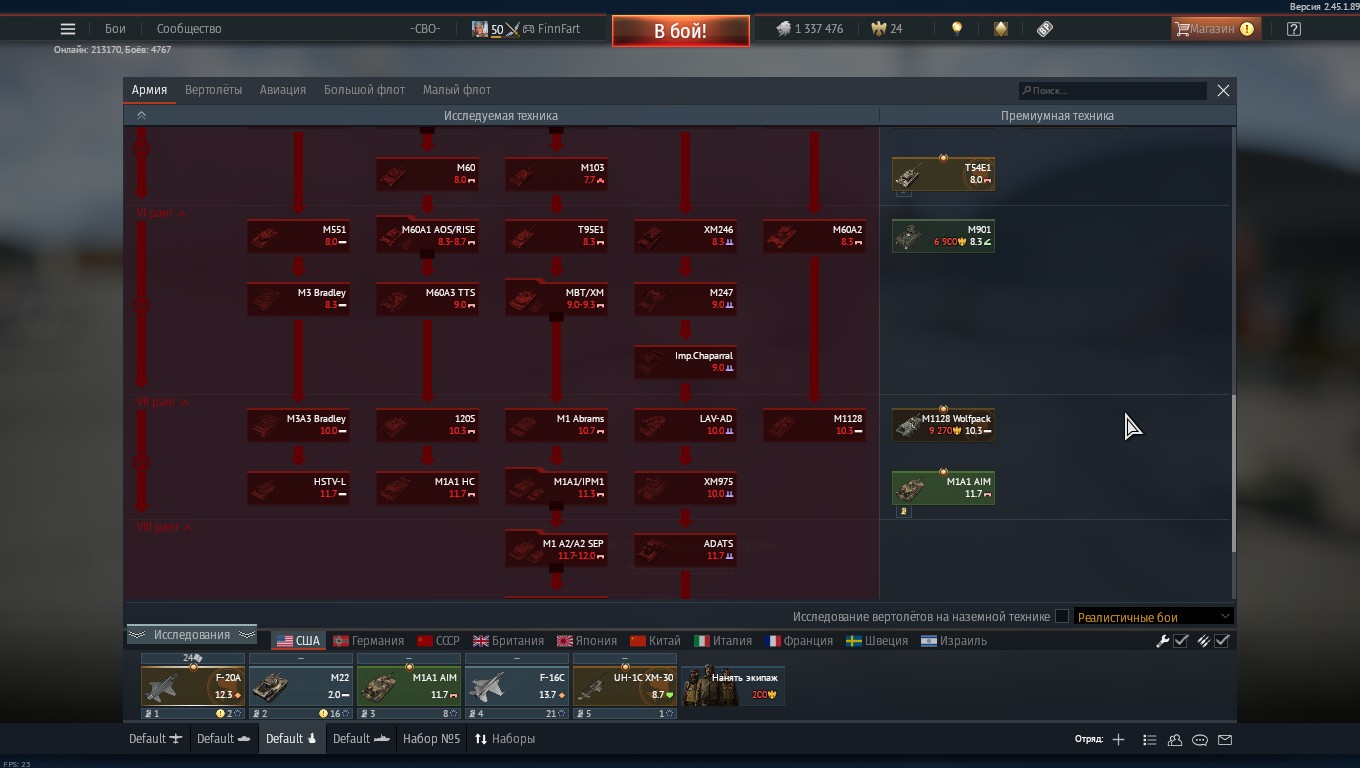Add squad member with plus icon
Screen dimensions: 1360x768
coord(1118,740)
